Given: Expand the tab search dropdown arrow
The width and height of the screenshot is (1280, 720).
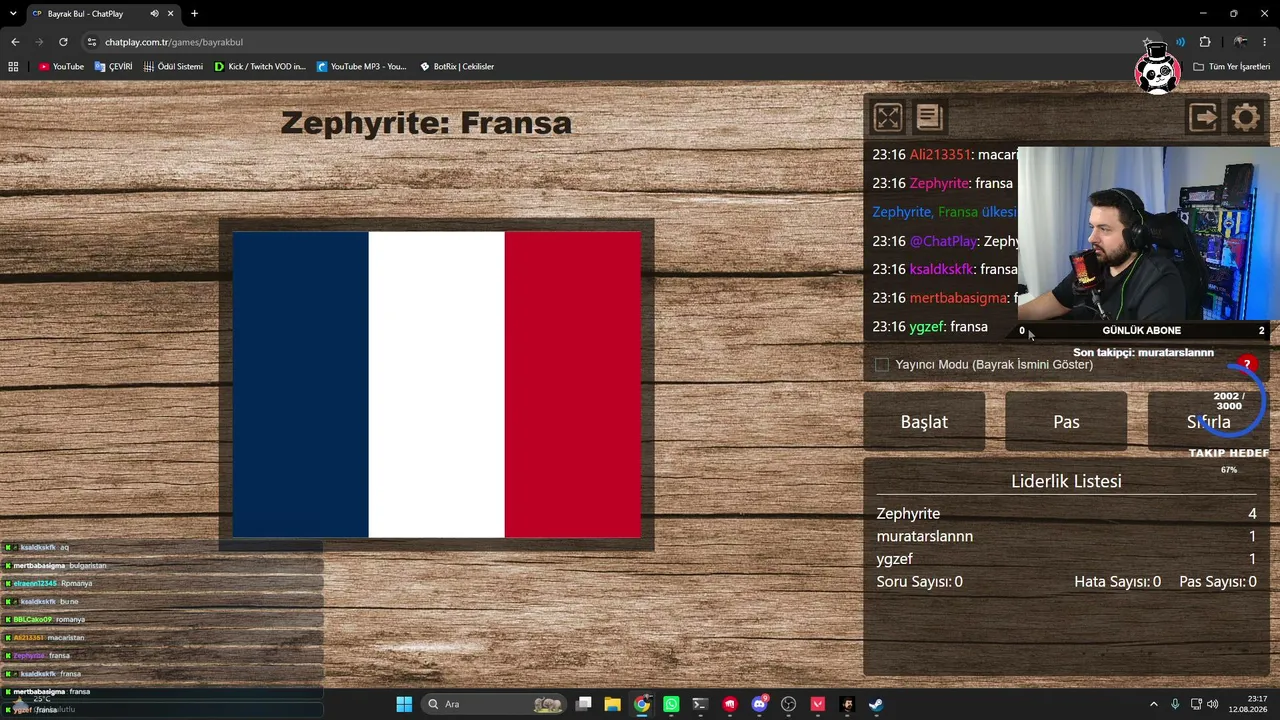Looking at the screenshot, I should pyautogui.click(x=13, y=14).
